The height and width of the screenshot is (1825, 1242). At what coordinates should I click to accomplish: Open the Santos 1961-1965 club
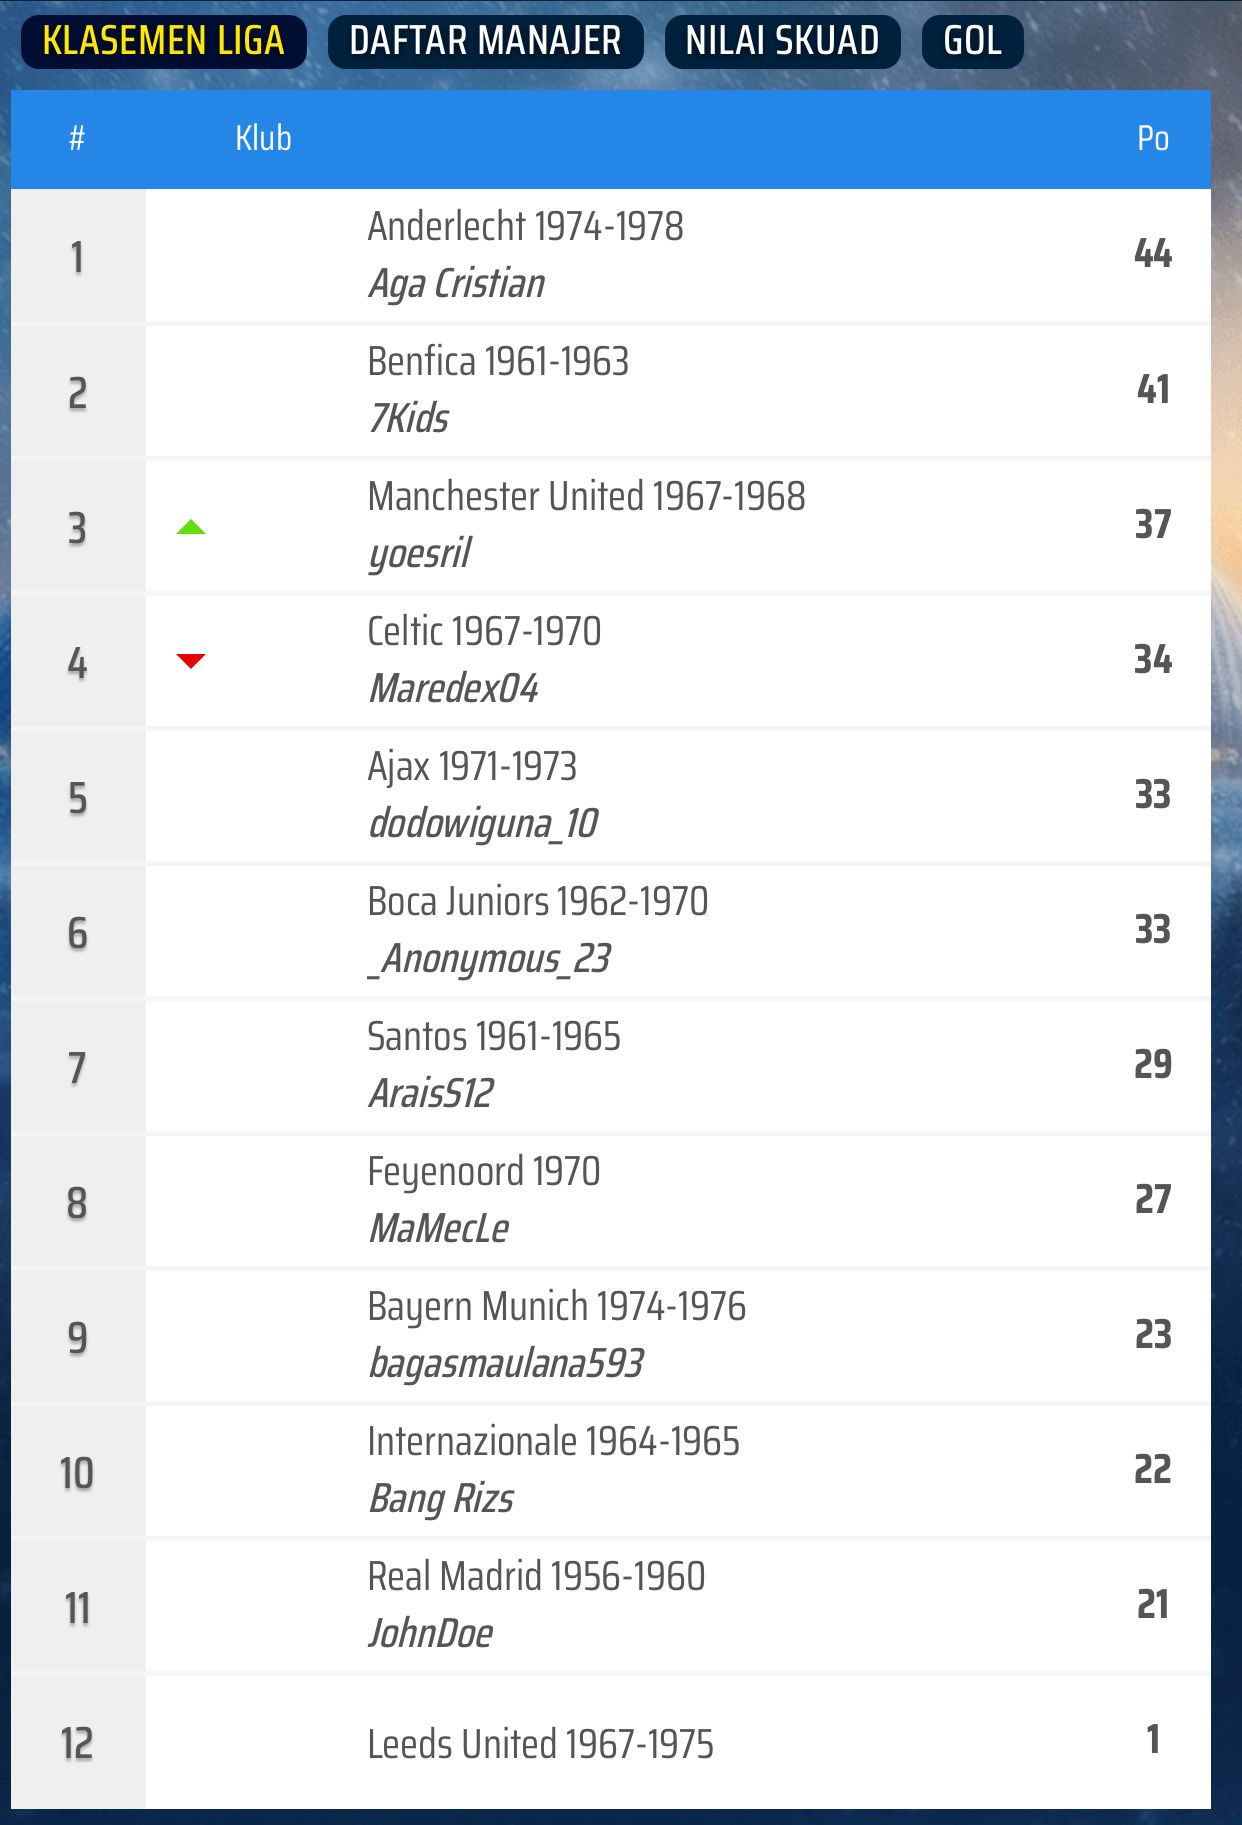pos(494,1037)
